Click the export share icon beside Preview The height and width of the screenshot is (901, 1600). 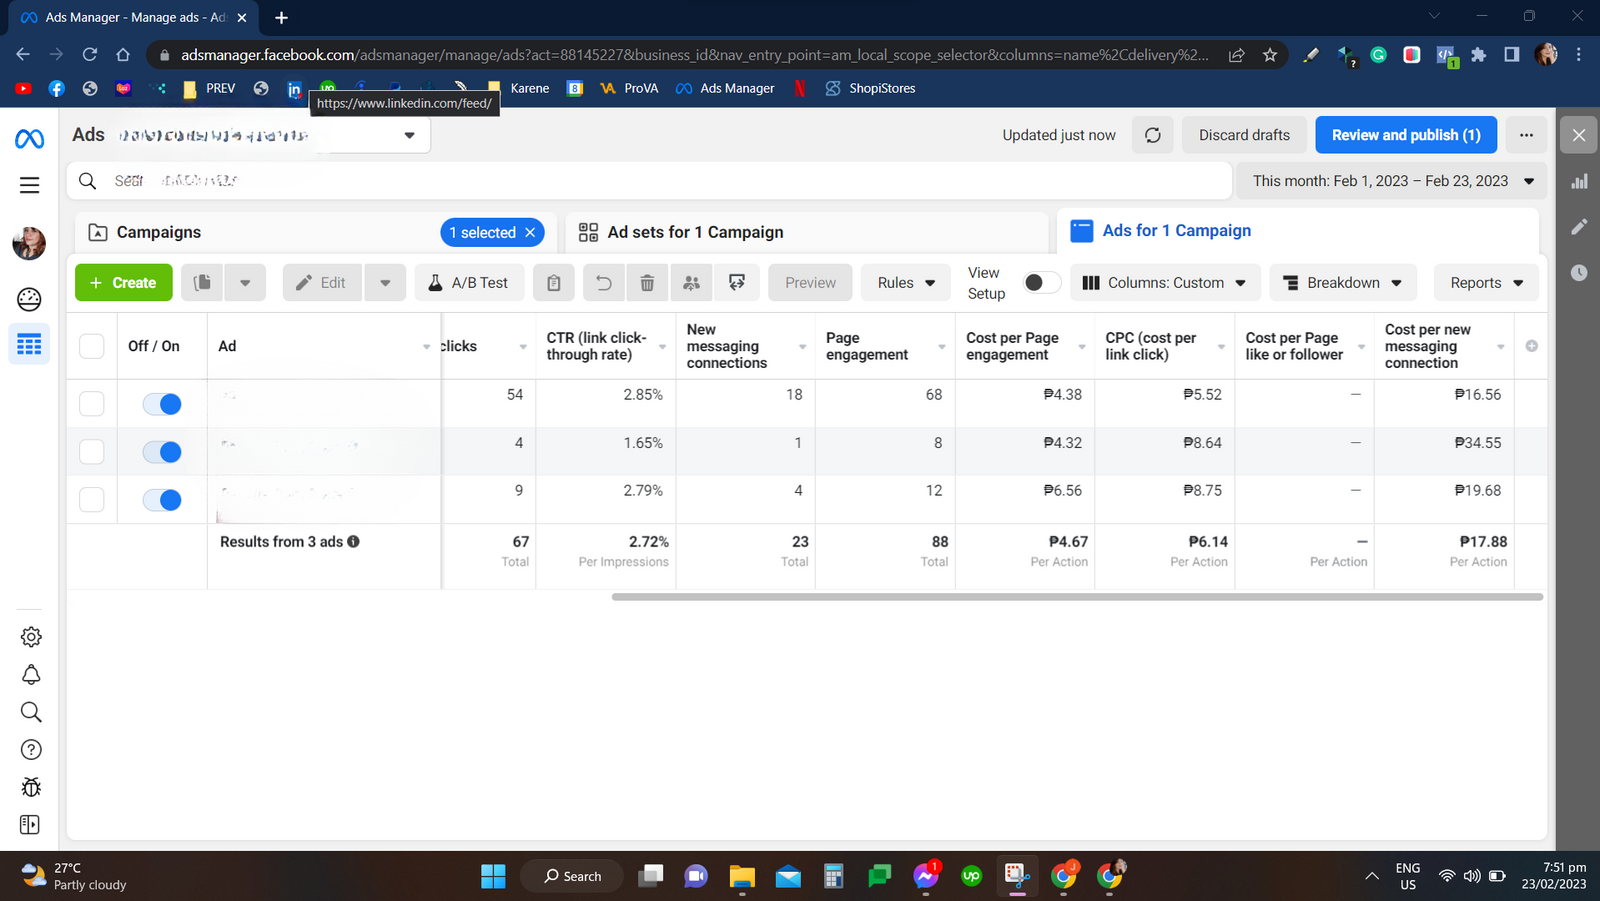click(x=737, y=283)
